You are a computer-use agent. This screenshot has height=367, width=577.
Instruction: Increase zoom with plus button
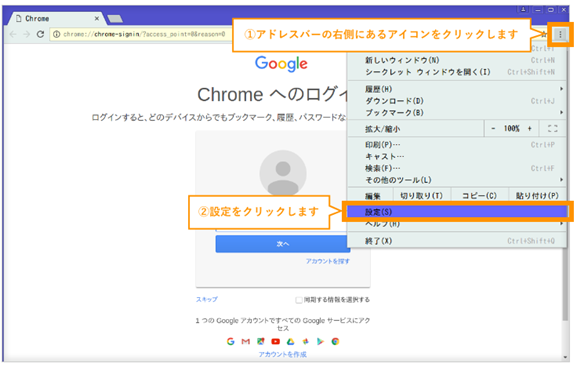pos(530,128)
